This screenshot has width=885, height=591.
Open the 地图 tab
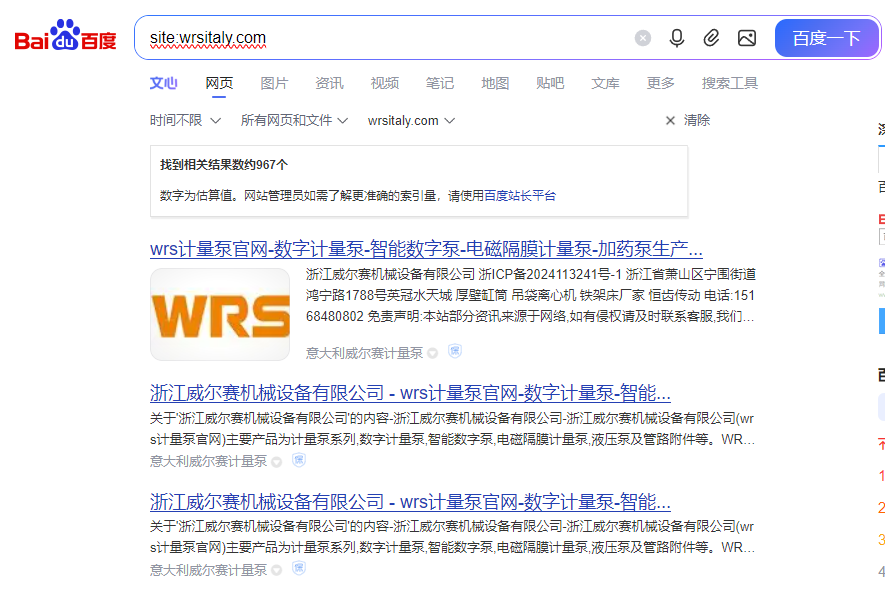coord(495,83)
